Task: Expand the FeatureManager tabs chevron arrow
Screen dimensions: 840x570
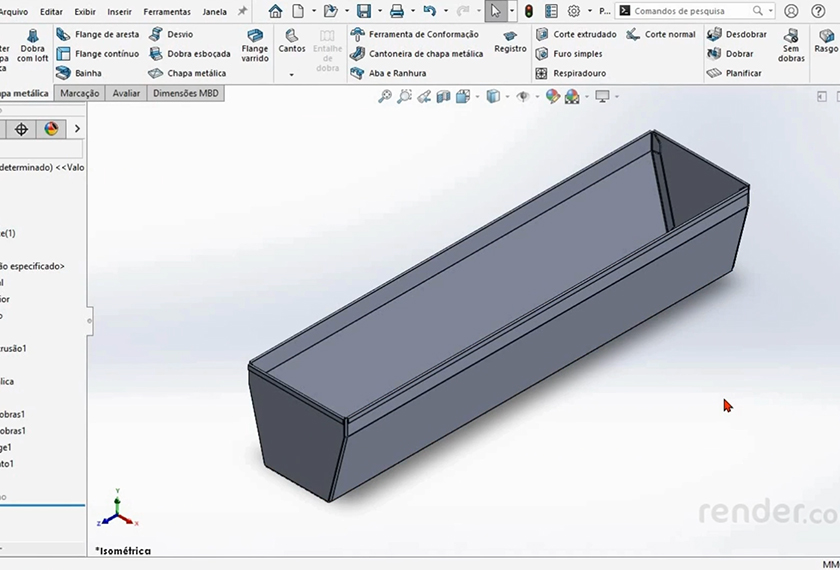Action: 77,129
